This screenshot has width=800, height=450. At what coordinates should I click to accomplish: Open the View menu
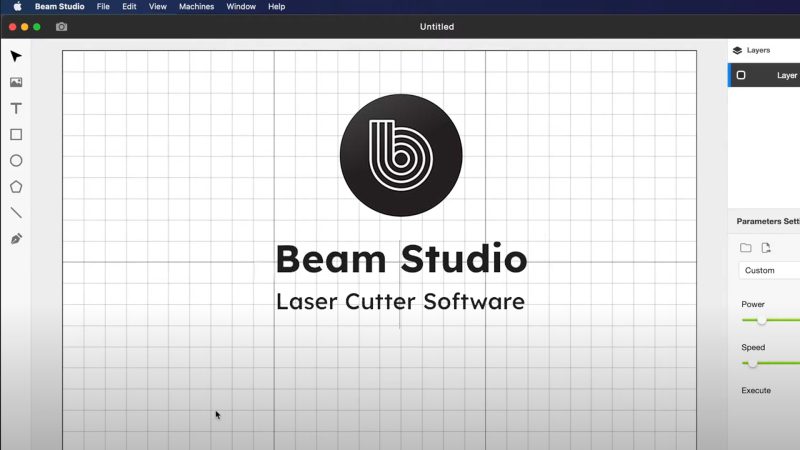(x=158, y=7)
